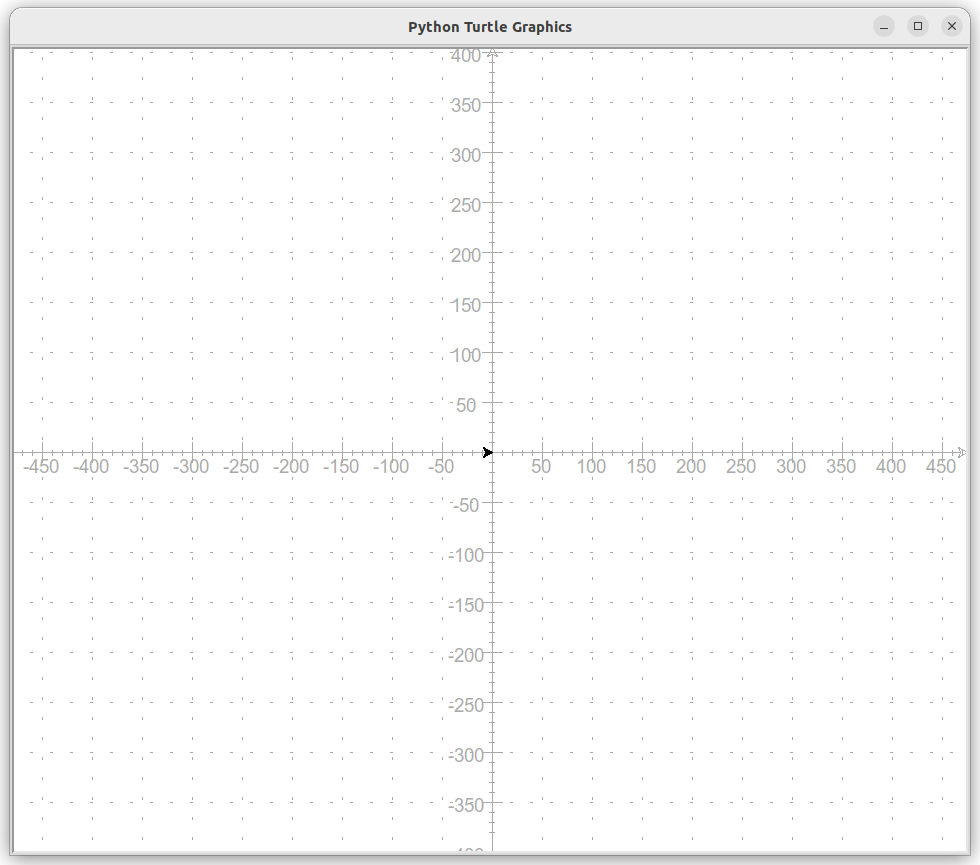Click the y-axis arrowhead at top
Image resolution: width=980 pixels, height=865 pixels.
492,53
